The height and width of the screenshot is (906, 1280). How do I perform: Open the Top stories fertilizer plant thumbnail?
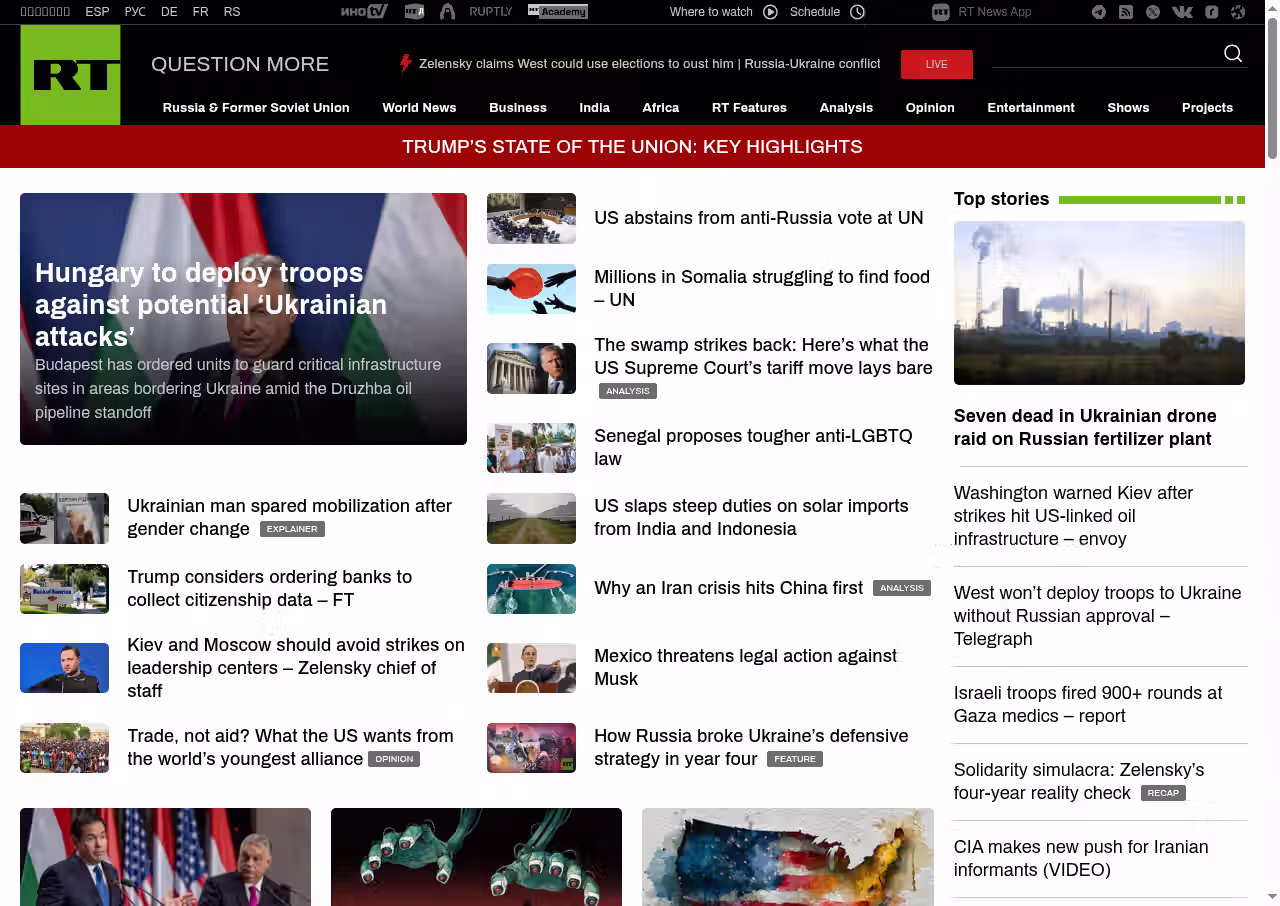point(1099,303)
